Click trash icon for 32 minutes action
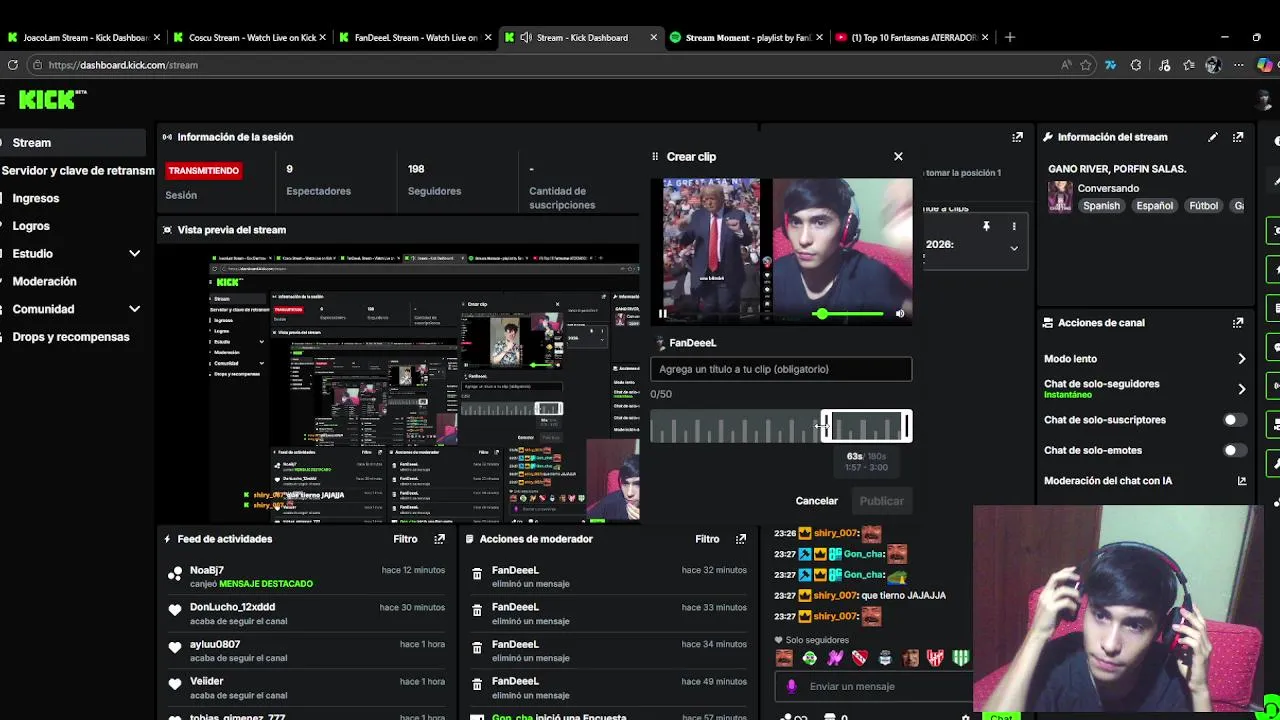The image size is (1280, 720). (477, 574)
